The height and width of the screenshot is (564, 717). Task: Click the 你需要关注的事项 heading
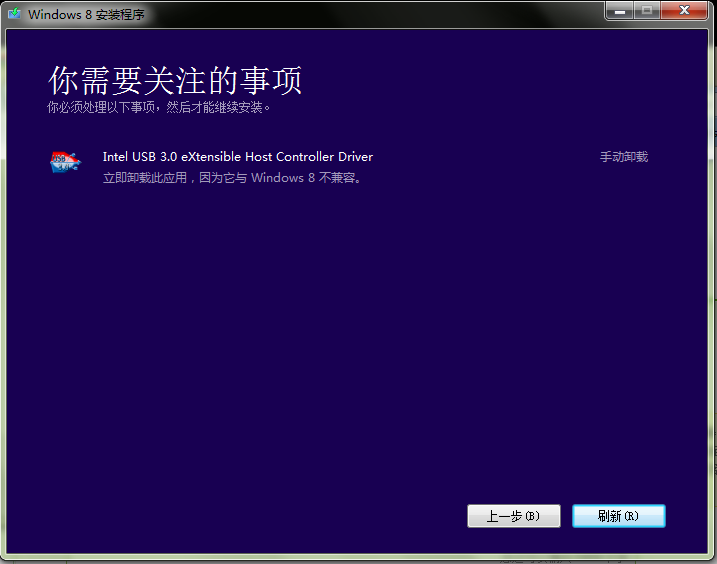pyautogui.click(x=175, y=81)
